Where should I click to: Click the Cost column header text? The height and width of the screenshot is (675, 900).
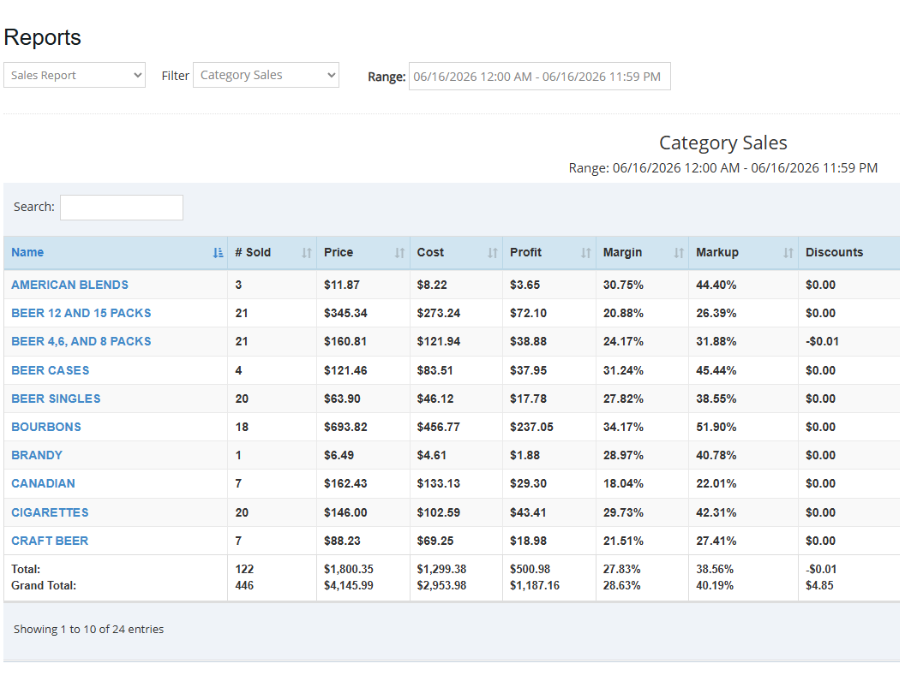point(430,252)
